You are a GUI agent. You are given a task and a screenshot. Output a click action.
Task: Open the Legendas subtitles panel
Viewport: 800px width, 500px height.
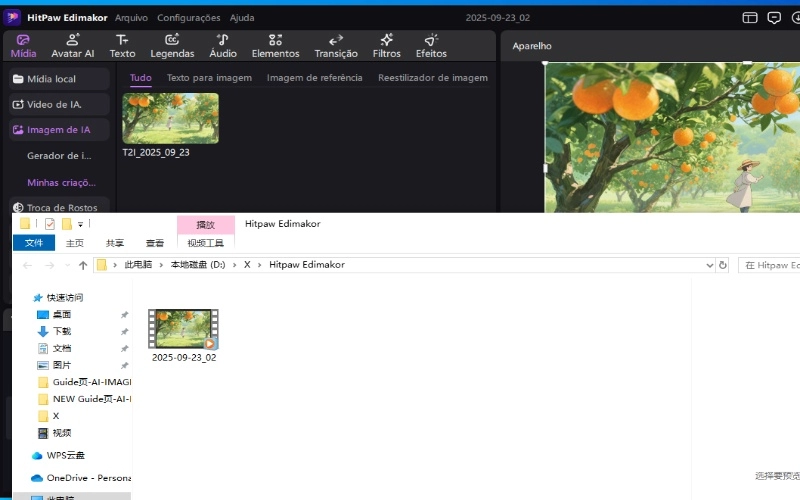(172, 45)
